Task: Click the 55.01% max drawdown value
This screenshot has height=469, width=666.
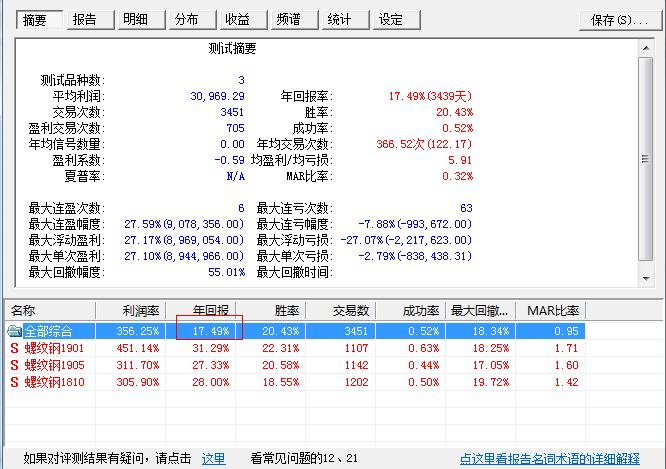Action: coord(226,272)
